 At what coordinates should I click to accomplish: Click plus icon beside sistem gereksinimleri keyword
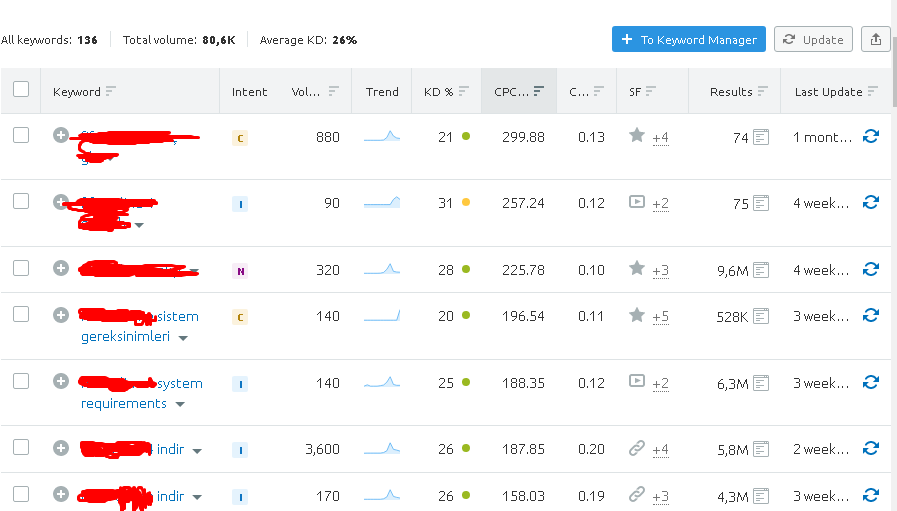pos(61,315)
